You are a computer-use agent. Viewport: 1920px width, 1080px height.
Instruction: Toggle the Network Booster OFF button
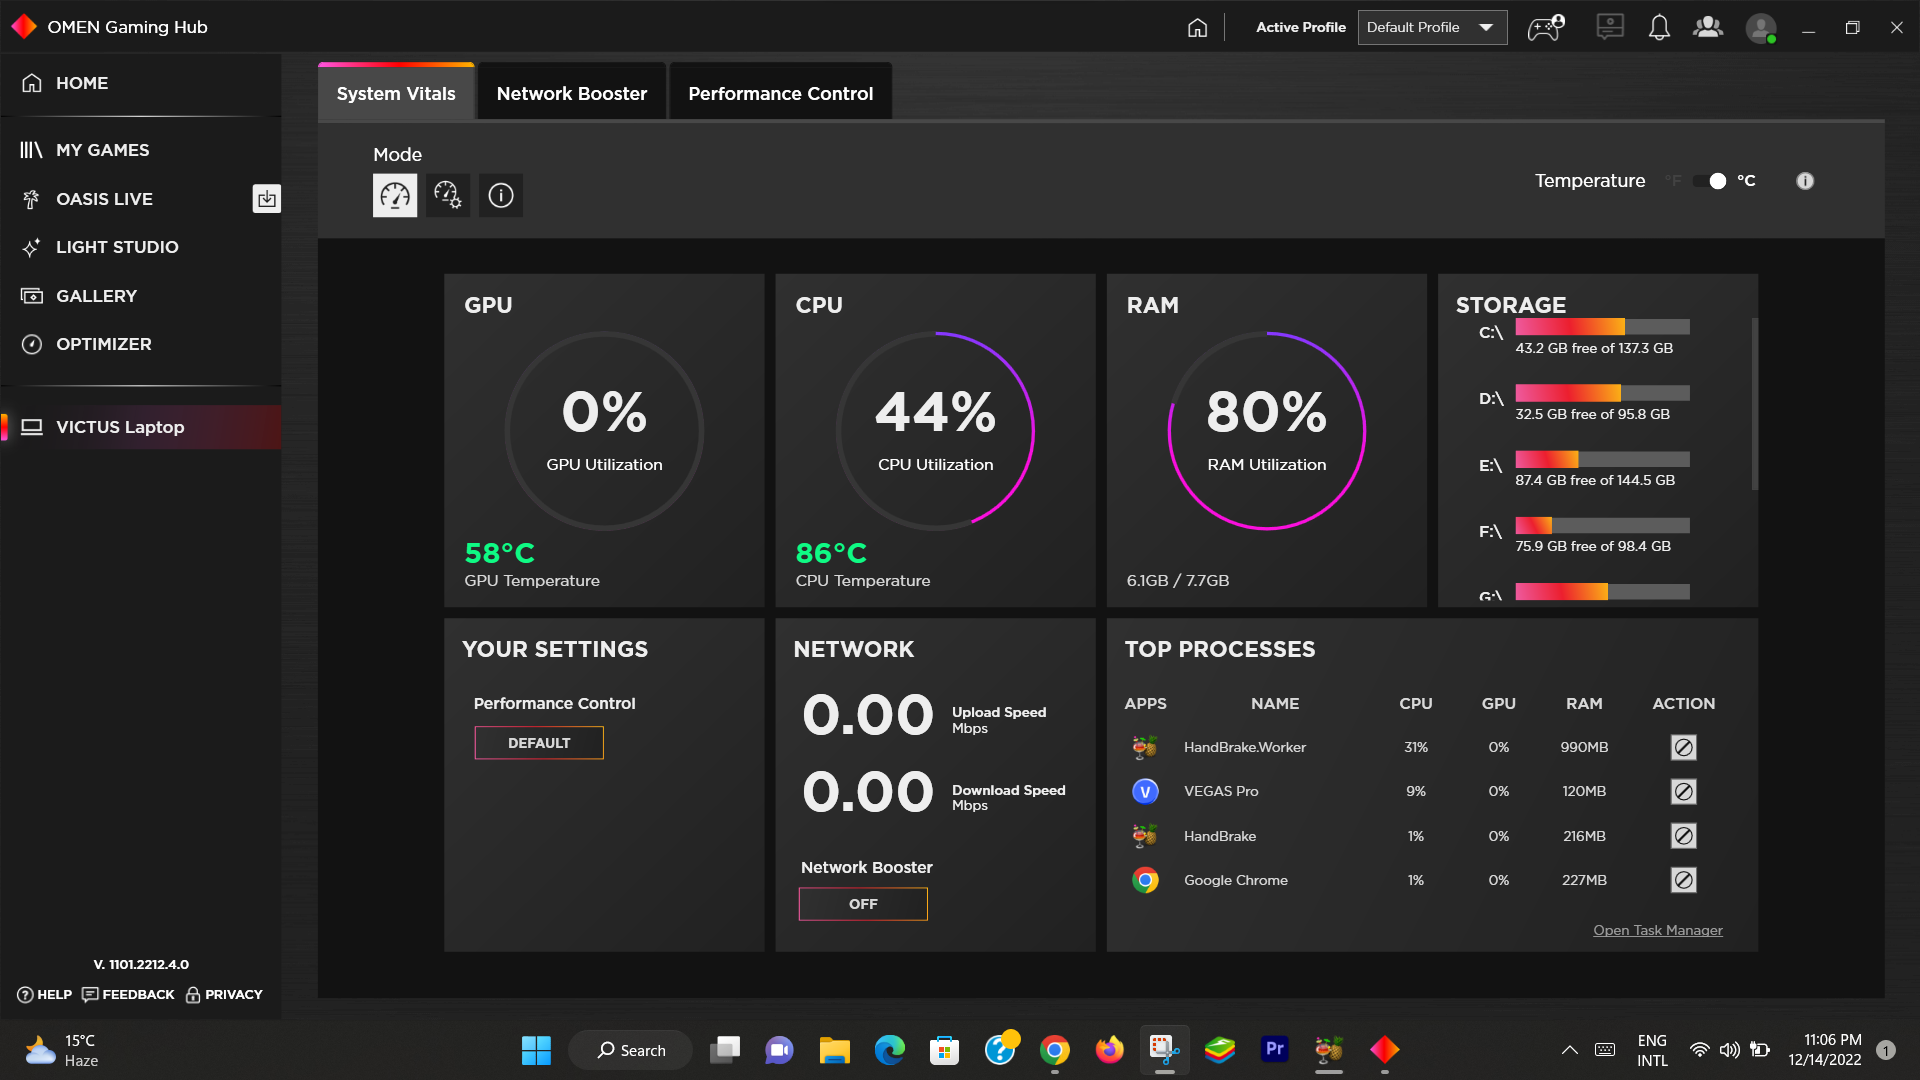tap(862, 904)
